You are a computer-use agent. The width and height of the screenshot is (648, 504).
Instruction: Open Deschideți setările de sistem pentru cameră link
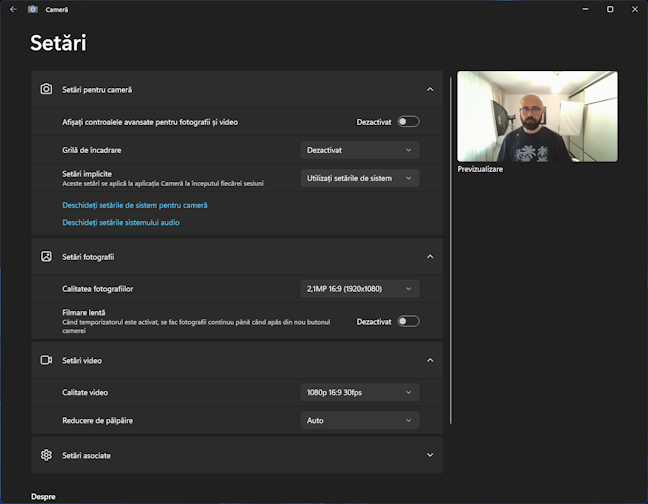(135, 205)
